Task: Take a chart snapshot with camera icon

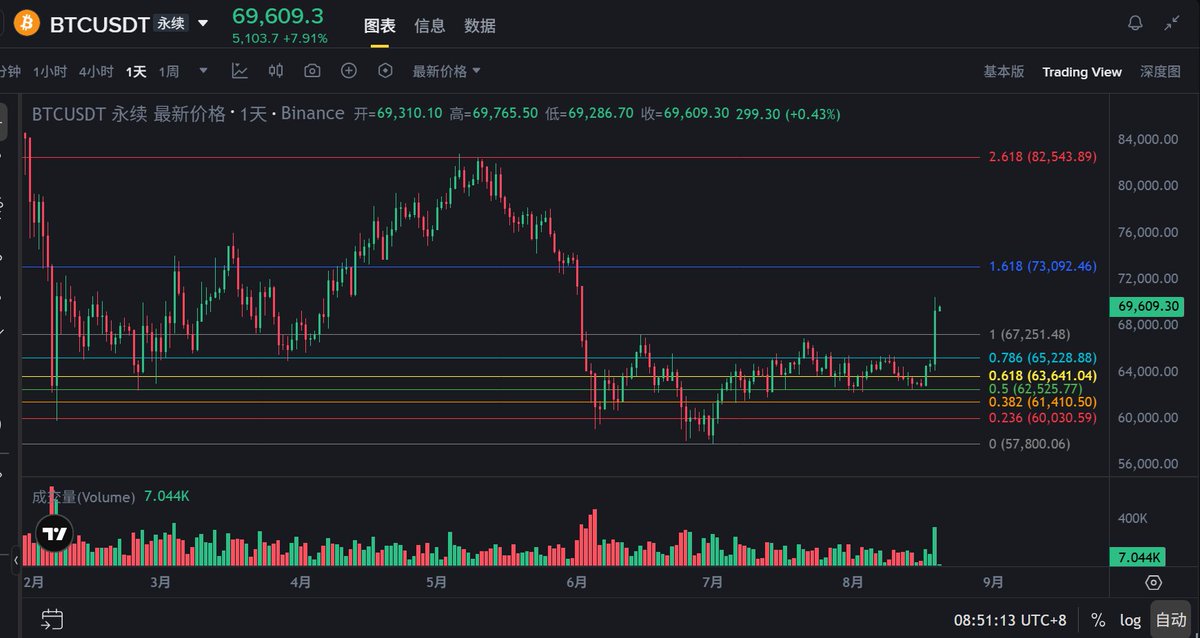Action: click(x=312, y=71)
